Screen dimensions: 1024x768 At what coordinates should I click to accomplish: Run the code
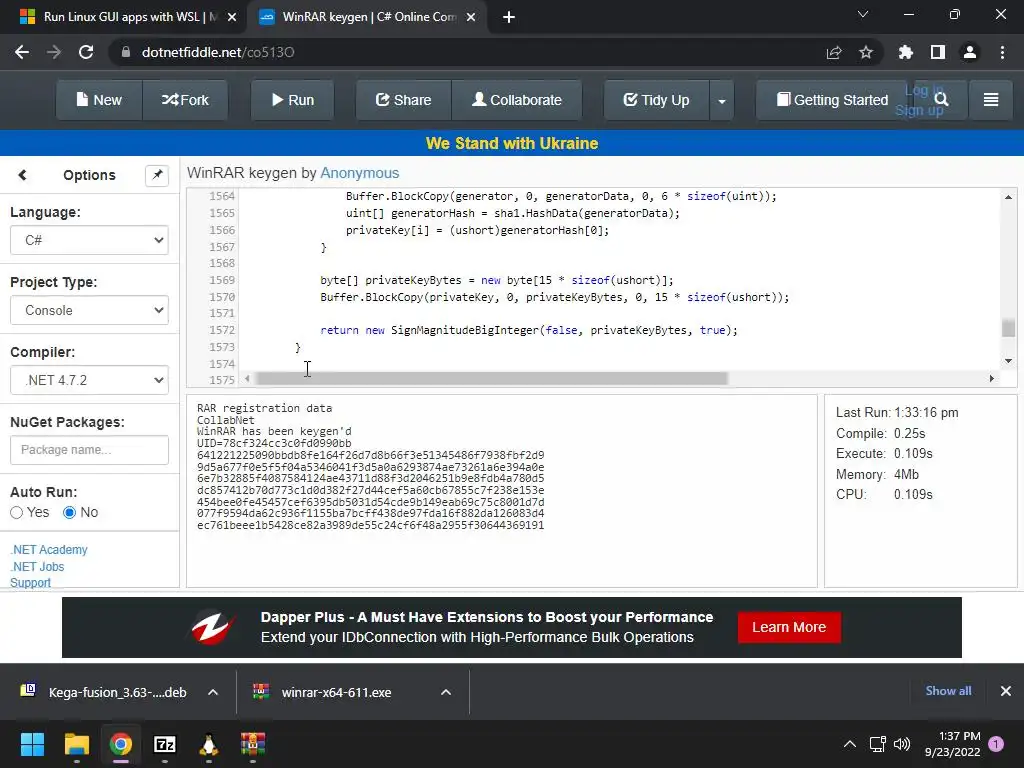tap(293, 100)
